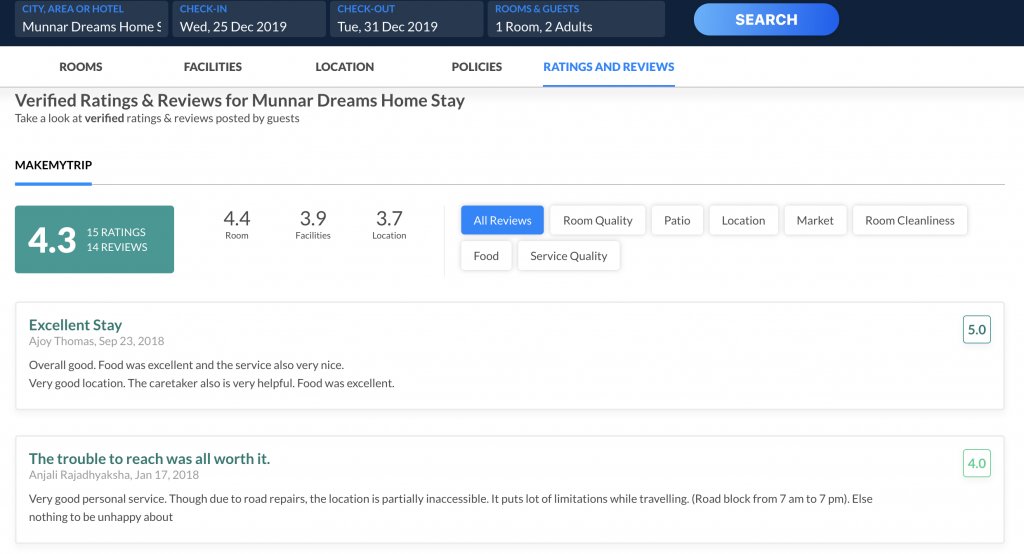The image size is (1024, 554).
Task: Filter reviews by Service Quality
Action: pos(568,255)
